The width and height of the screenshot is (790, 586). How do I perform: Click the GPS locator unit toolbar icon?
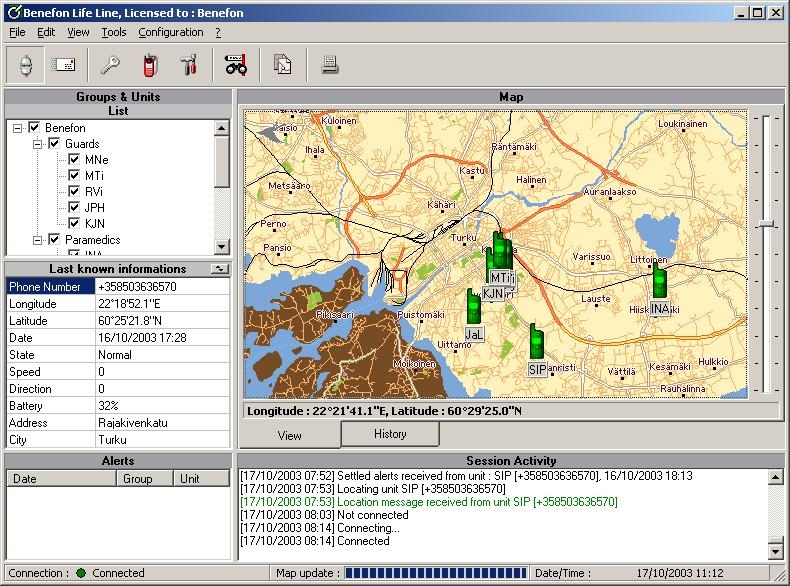25,65
